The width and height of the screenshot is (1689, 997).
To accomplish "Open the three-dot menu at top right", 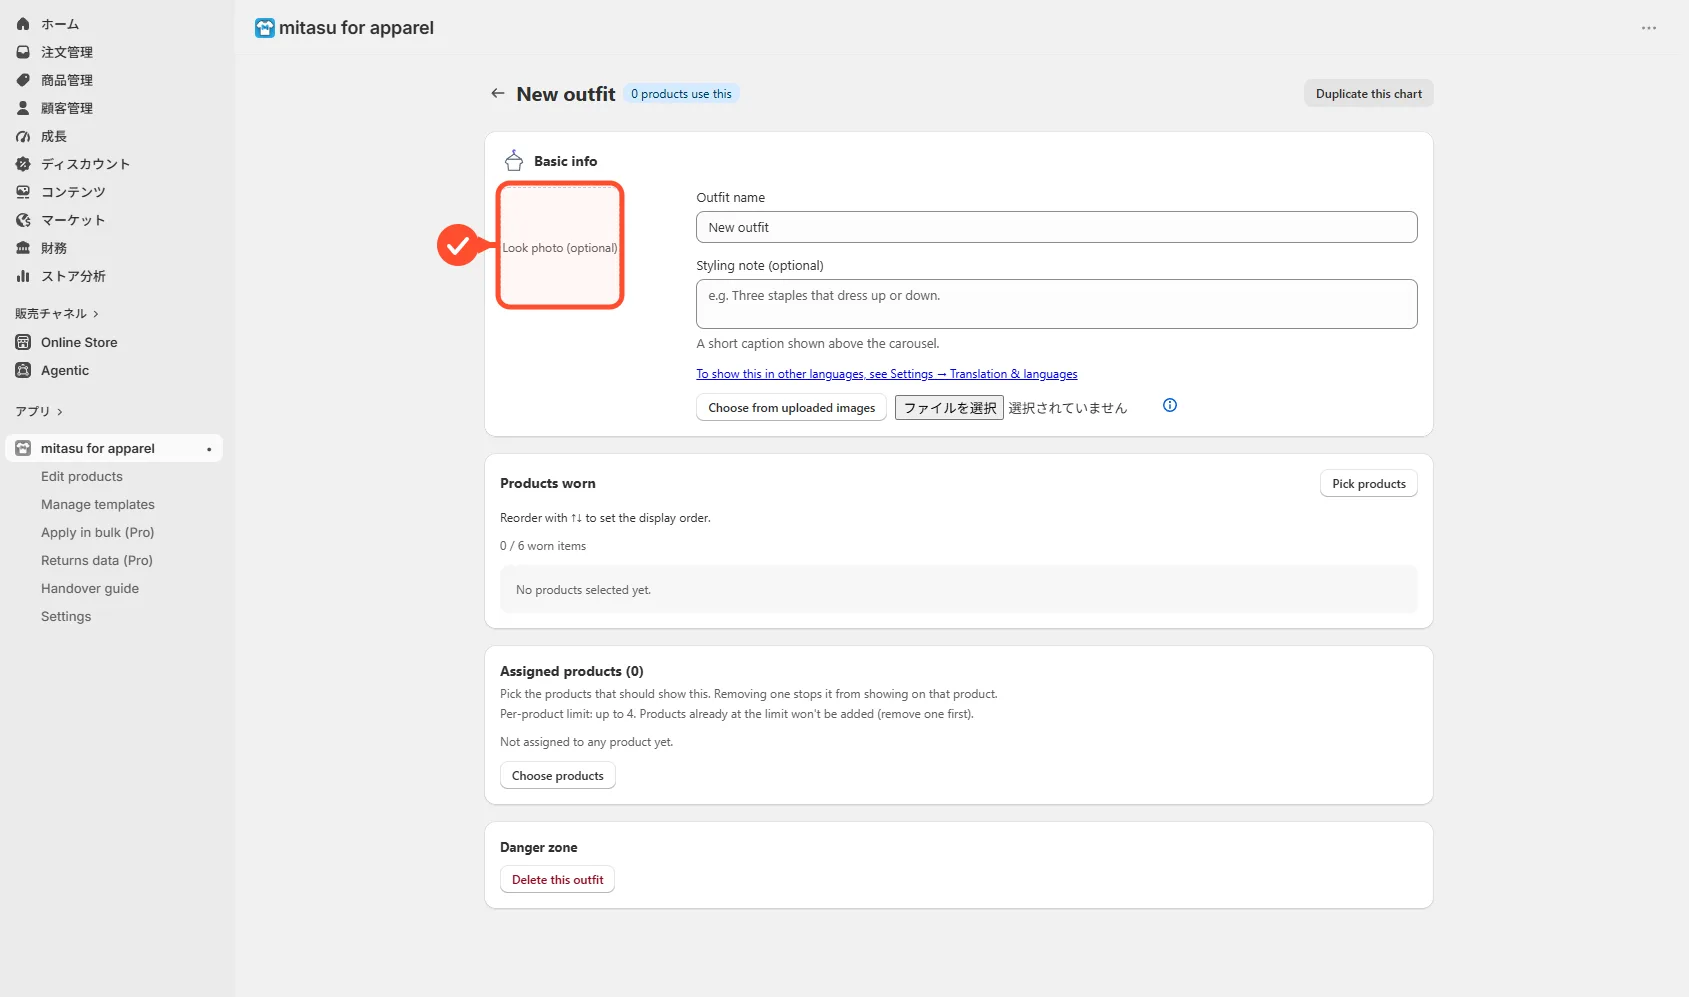I will point(1649,28).
